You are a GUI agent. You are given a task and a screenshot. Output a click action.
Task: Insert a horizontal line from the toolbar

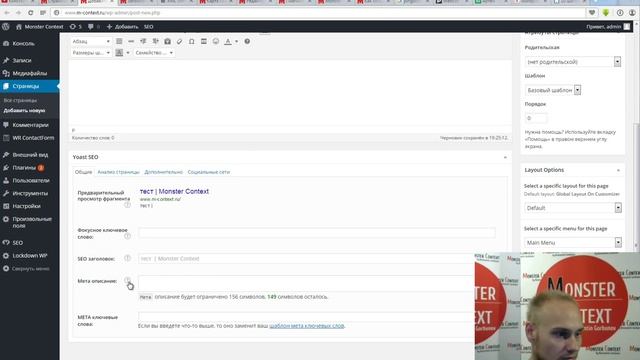coord(131,41)
